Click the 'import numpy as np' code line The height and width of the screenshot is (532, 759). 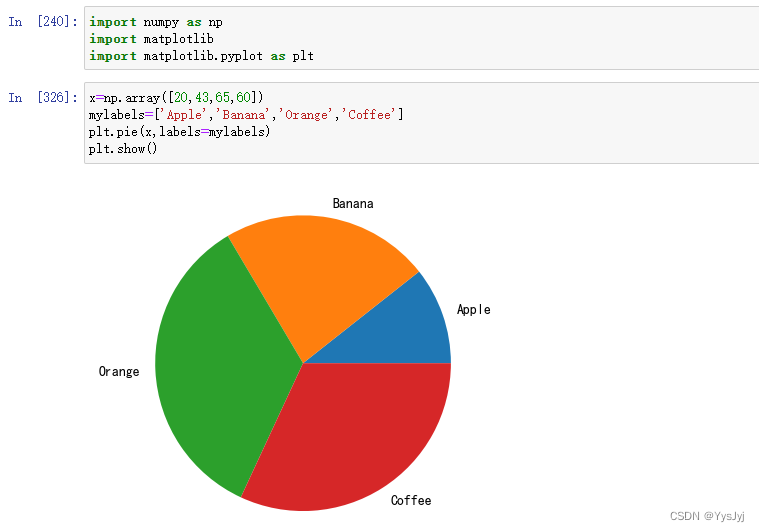coord(156,22)
